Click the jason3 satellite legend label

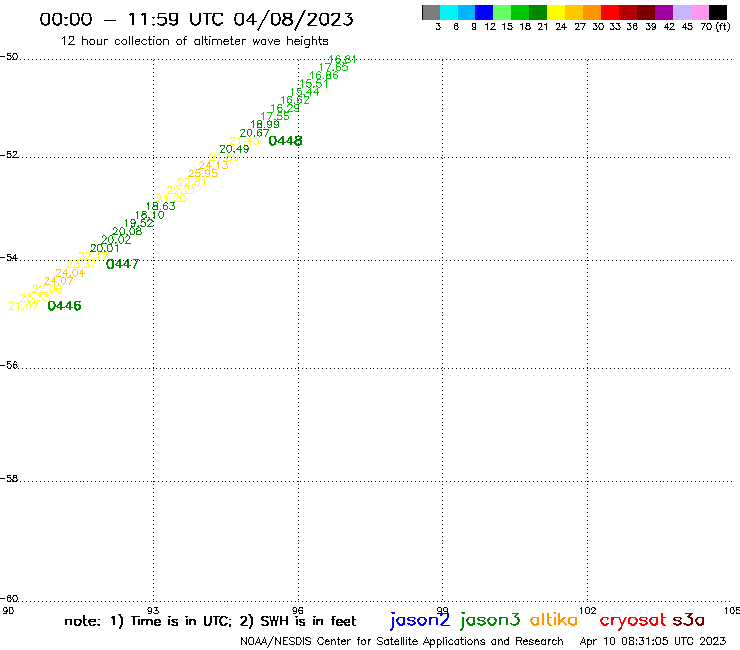click(x=490, y=620)
